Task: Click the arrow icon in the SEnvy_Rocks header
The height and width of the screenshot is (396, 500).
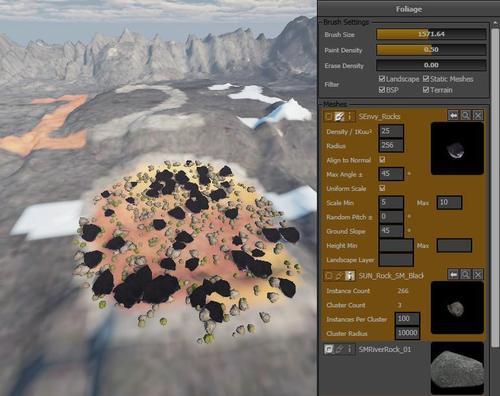Action: coord(453,116)
